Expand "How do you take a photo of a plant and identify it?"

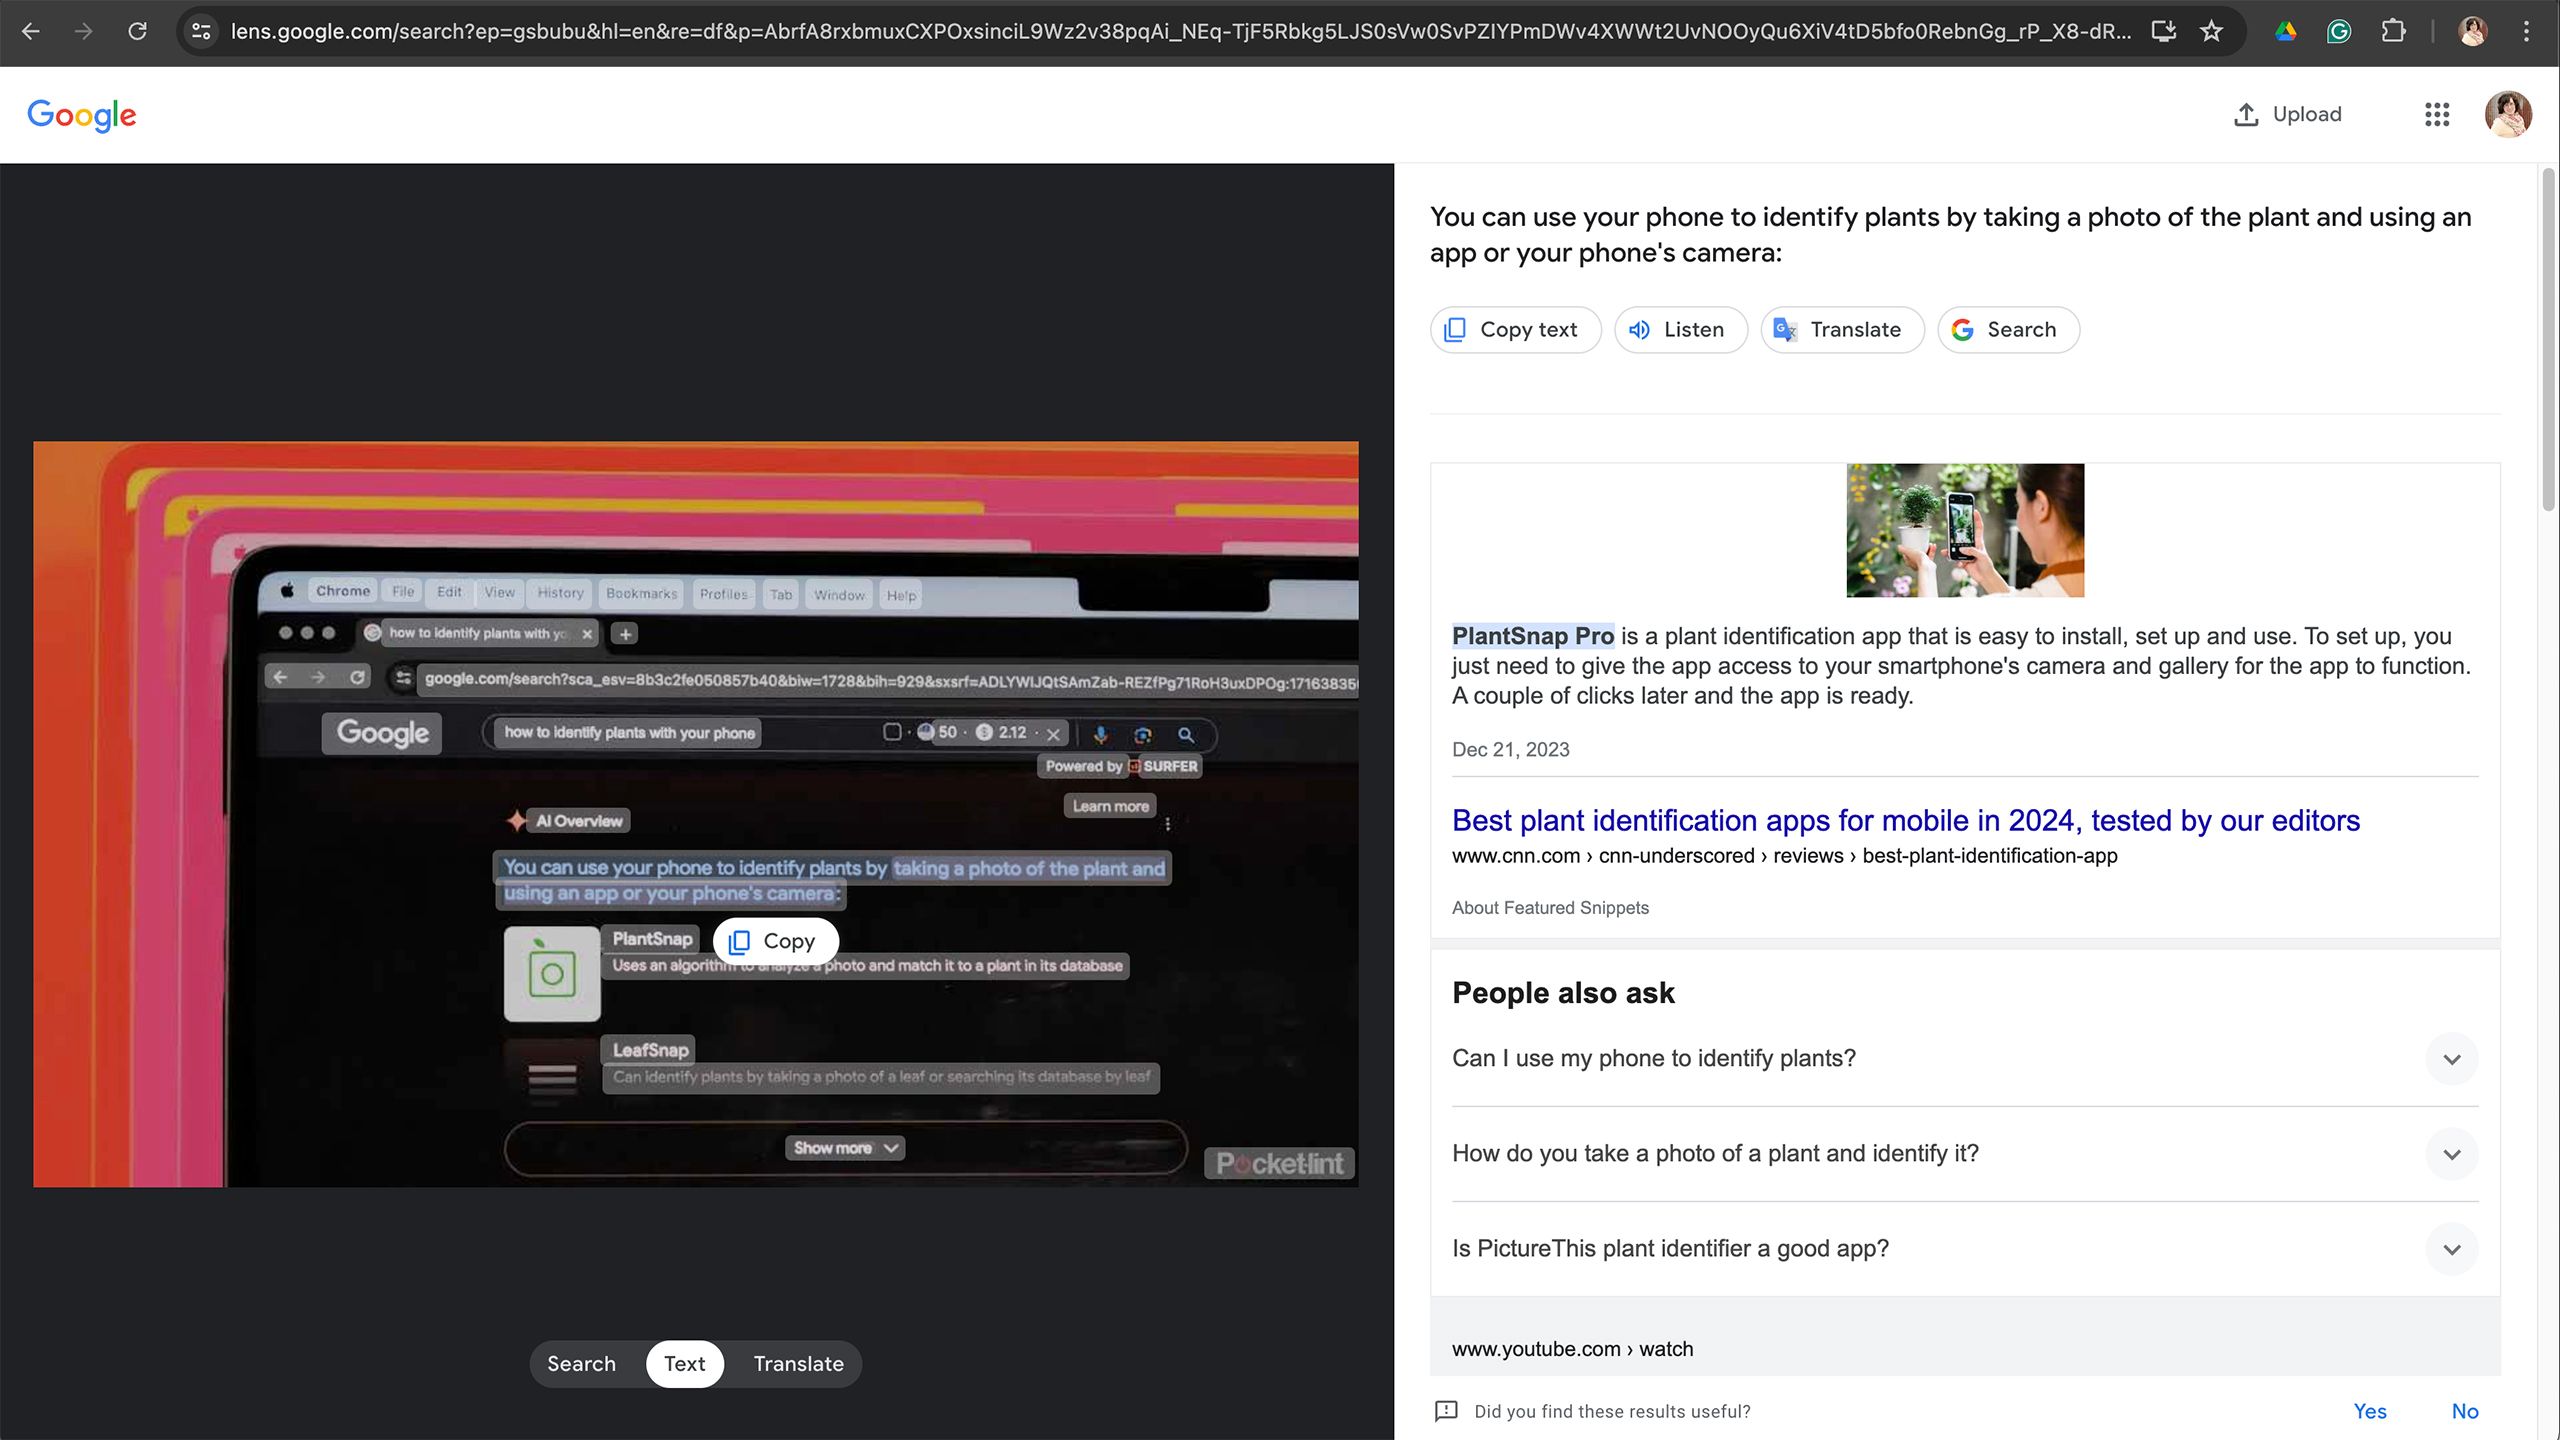click(x=2451, y=1153)
